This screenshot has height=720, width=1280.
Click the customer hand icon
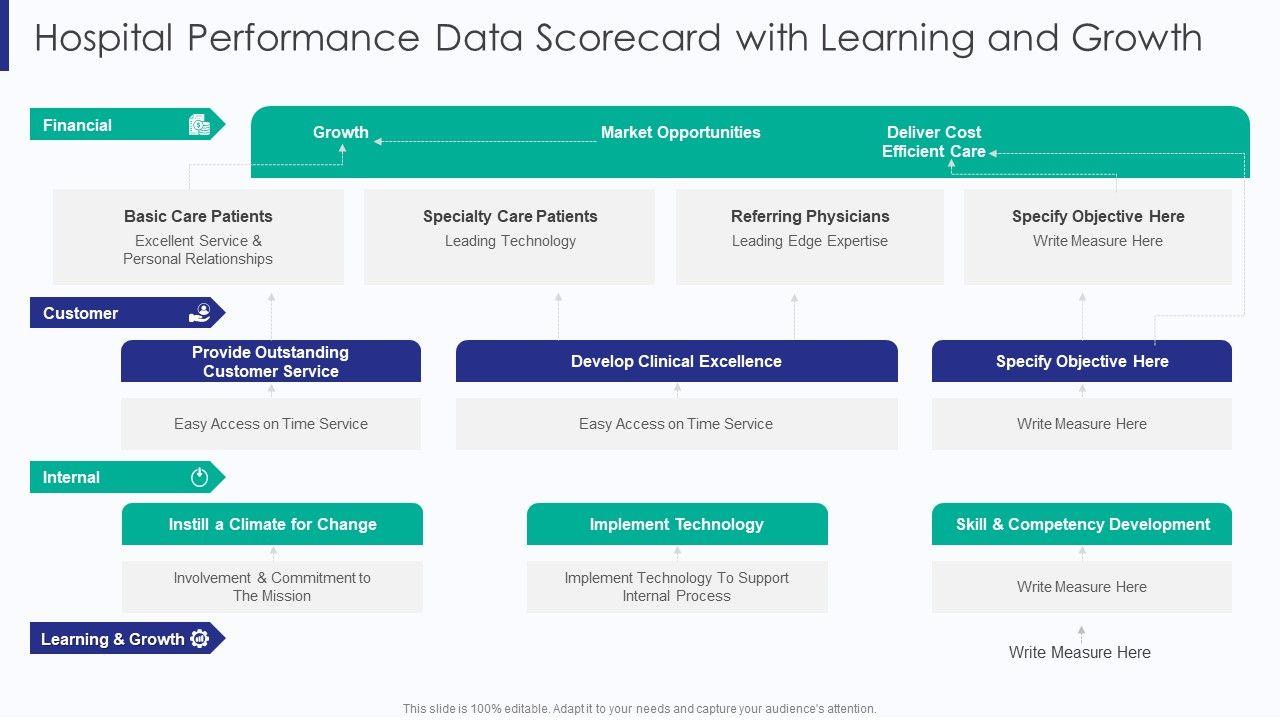(x=200, y=313)
